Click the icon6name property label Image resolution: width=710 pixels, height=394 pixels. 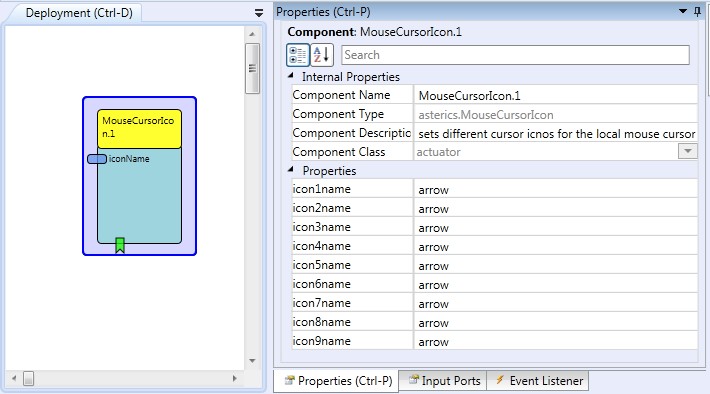(321, 284)
